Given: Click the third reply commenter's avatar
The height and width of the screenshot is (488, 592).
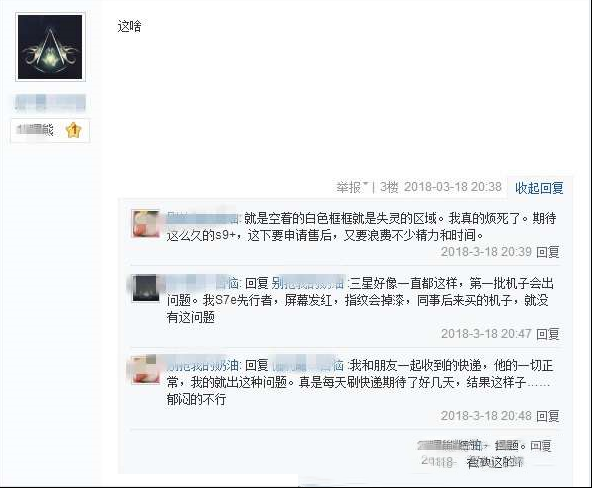Looking at the screenshot, I should click(x=145, y=370).
